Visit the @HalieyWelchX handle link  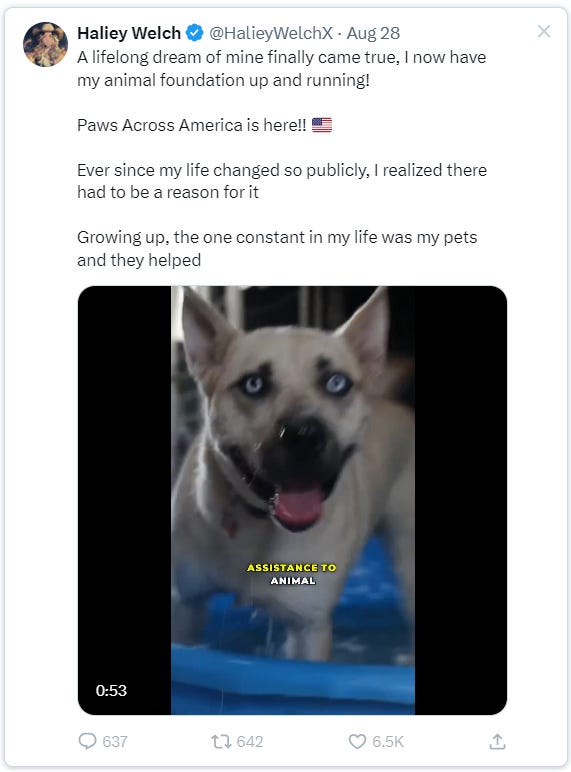[x=271, y=33]
